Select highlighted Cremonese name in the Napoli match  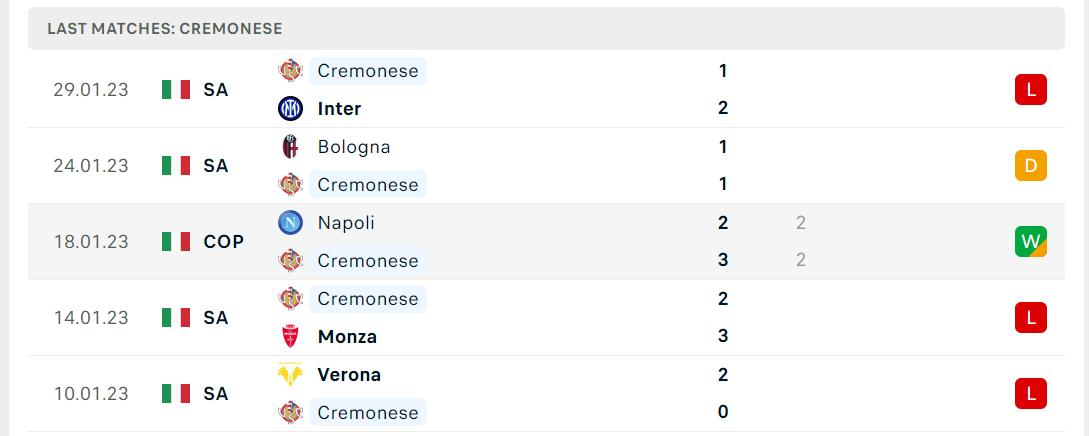click(367, 260)
